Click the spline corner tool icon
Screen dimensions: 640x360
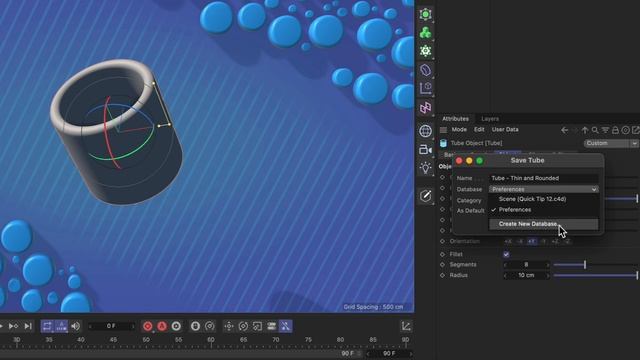click(426, 88)
